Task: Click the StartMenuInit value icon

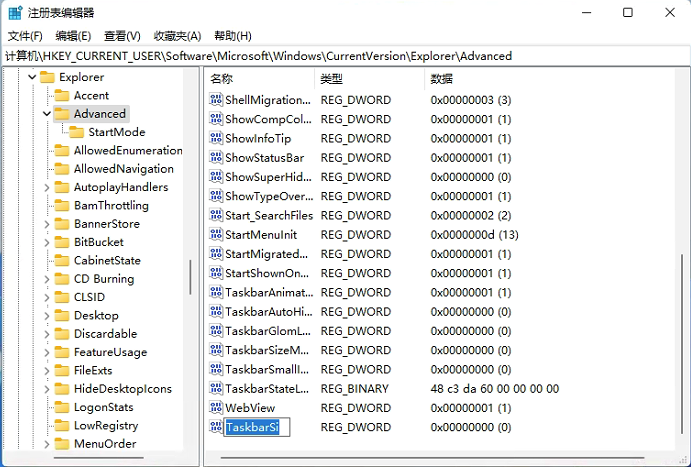Action: [215, 234]
